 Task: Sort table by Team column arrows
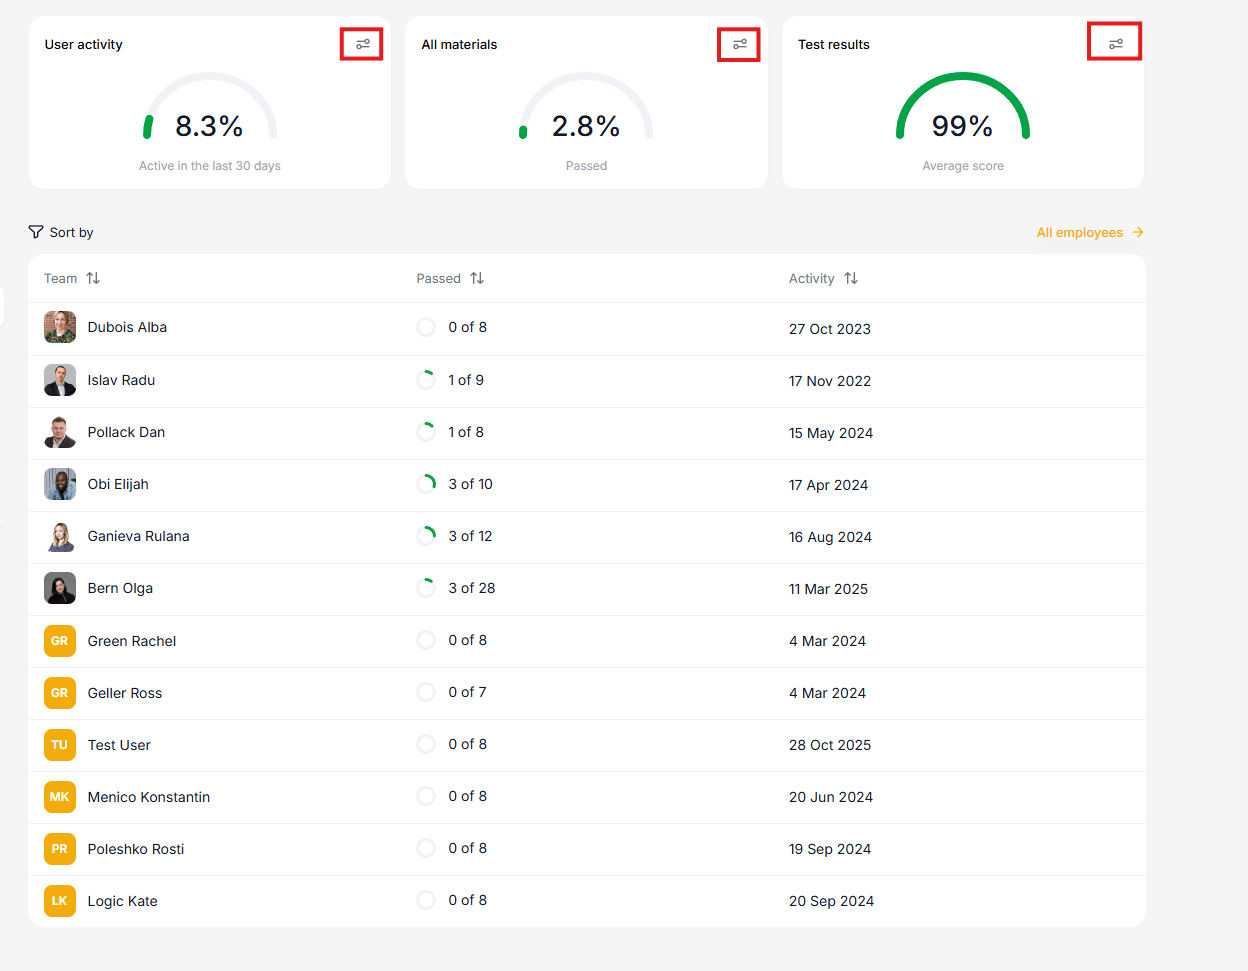point(93,278)
